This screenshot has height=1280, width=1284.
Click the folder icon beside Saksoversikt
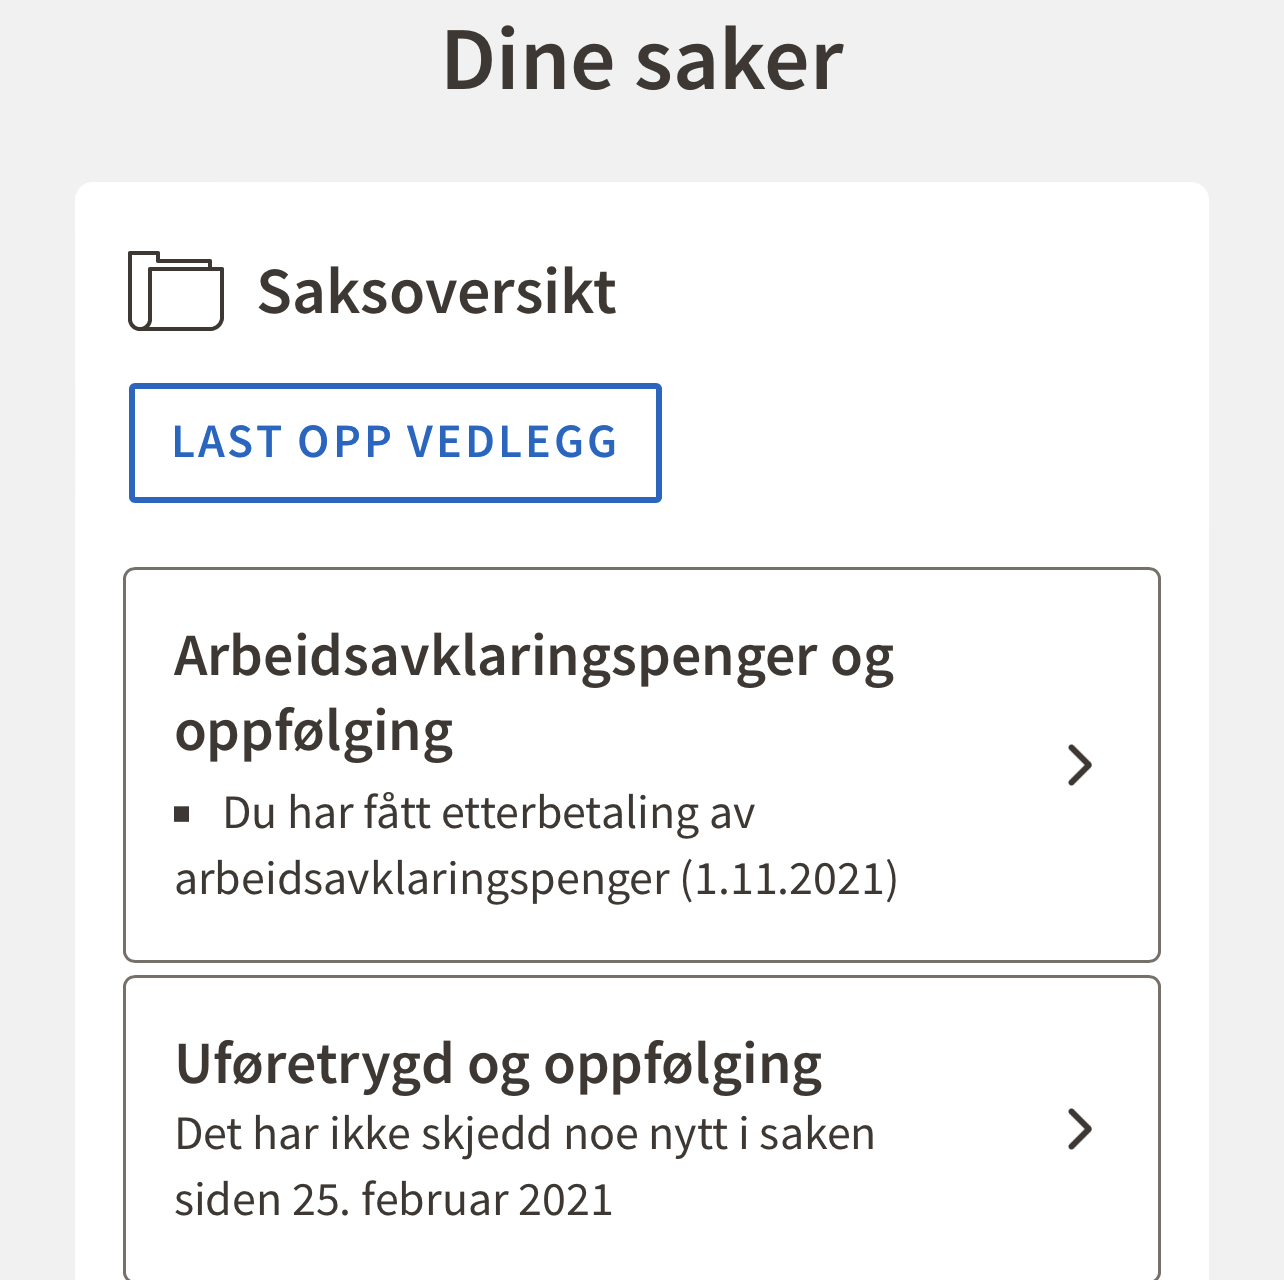pyautogui.click(x=176, y=291)
